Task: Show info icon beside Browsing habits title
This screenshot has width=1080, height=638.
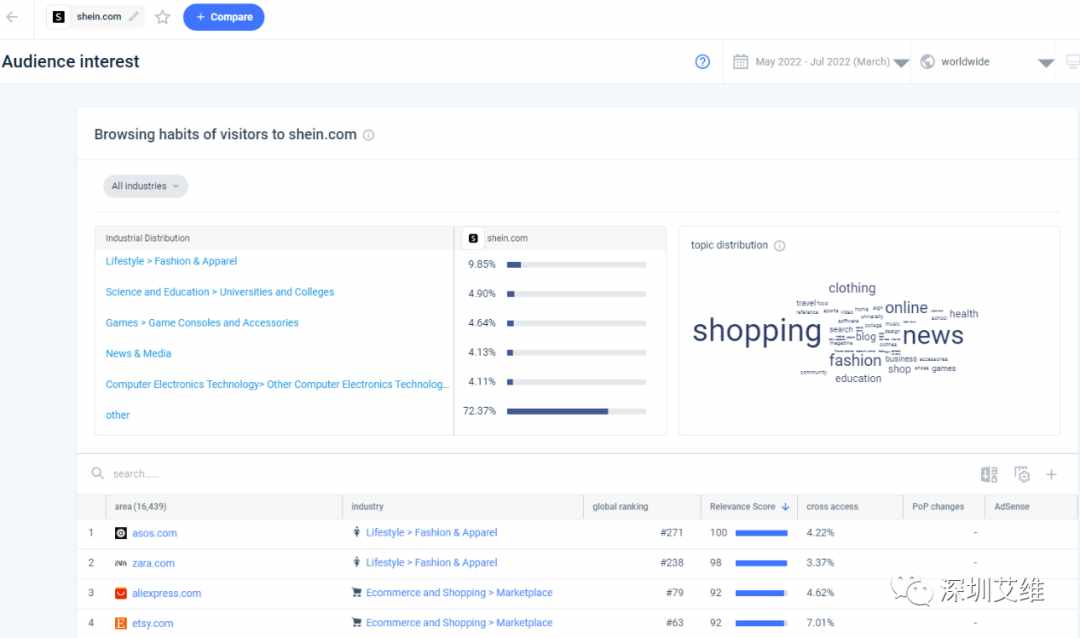Action: point(368,135)
